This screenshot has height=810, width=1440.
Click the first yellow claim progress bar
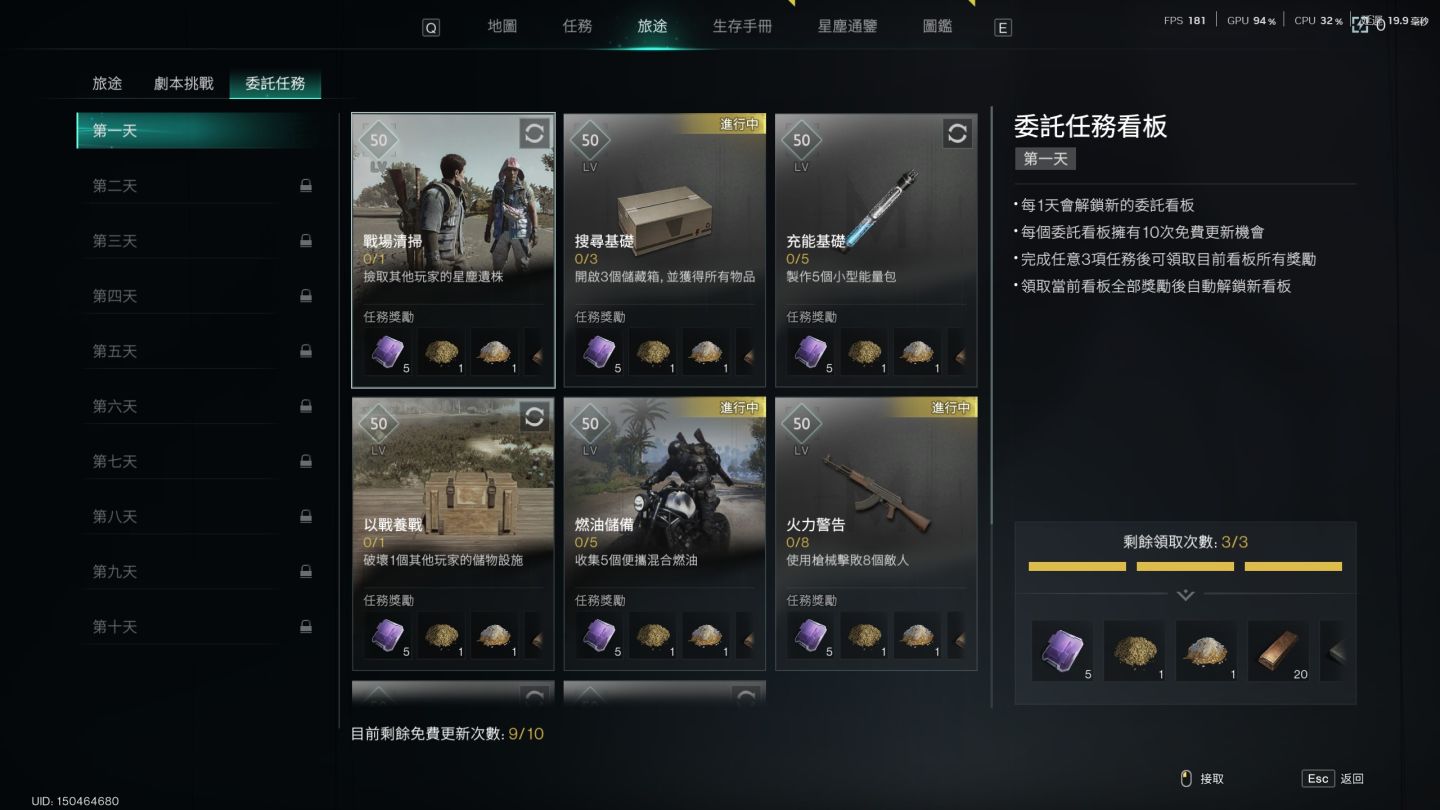pos(1077,566)
